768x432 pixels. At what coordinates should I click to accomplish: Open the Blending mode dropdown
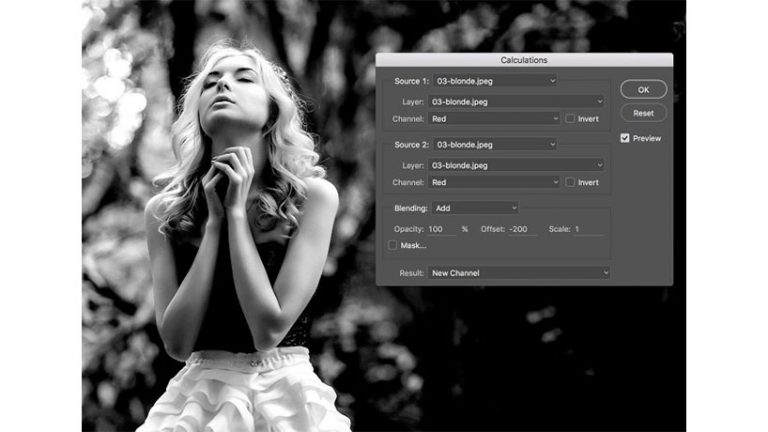point(475,208)
